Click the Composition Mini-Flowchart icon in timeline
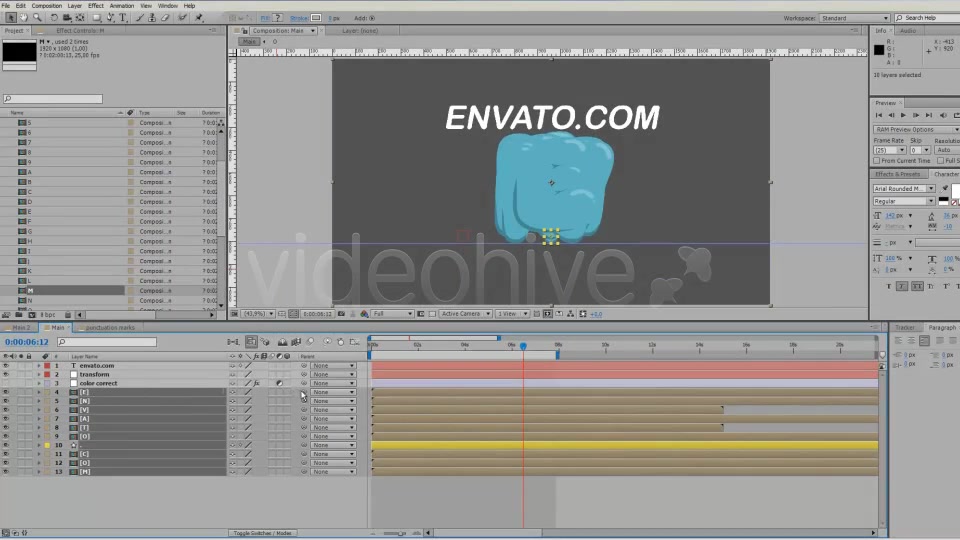Screen dimensions: 960x540 (x=233, y=342)
